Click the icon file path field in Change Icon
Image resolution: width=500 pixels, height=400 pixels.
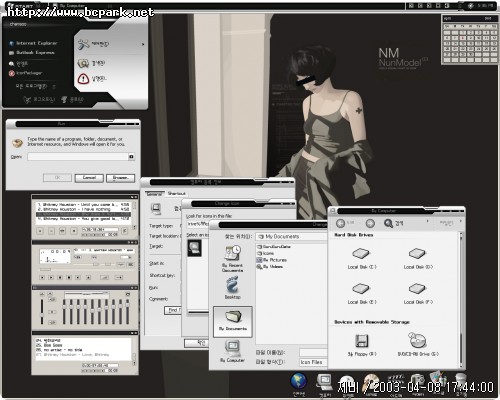(x=197, y=224)
